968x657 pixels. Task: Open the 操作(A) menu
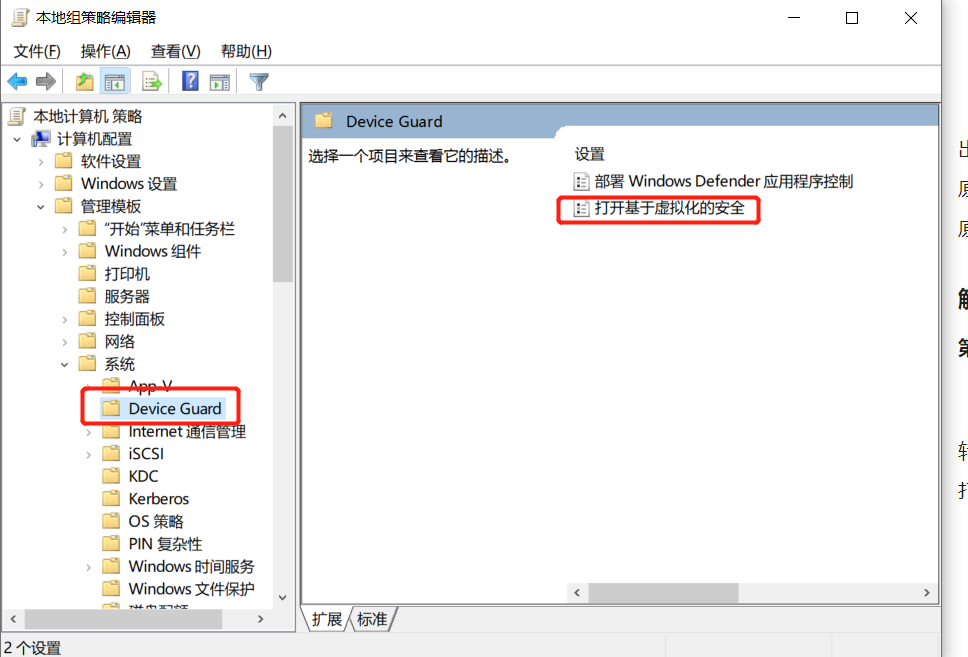(x=106, y=51)
